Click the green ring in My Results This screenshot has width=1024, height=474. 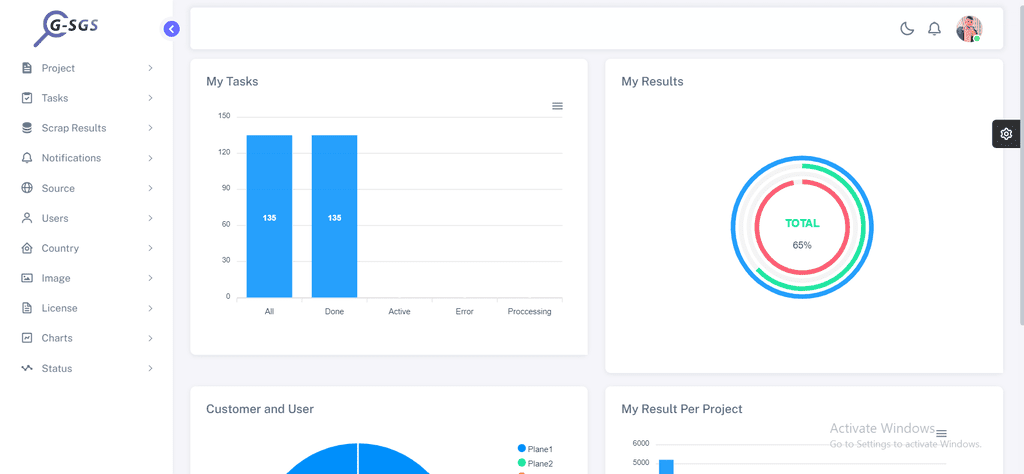tap(863, 229)
